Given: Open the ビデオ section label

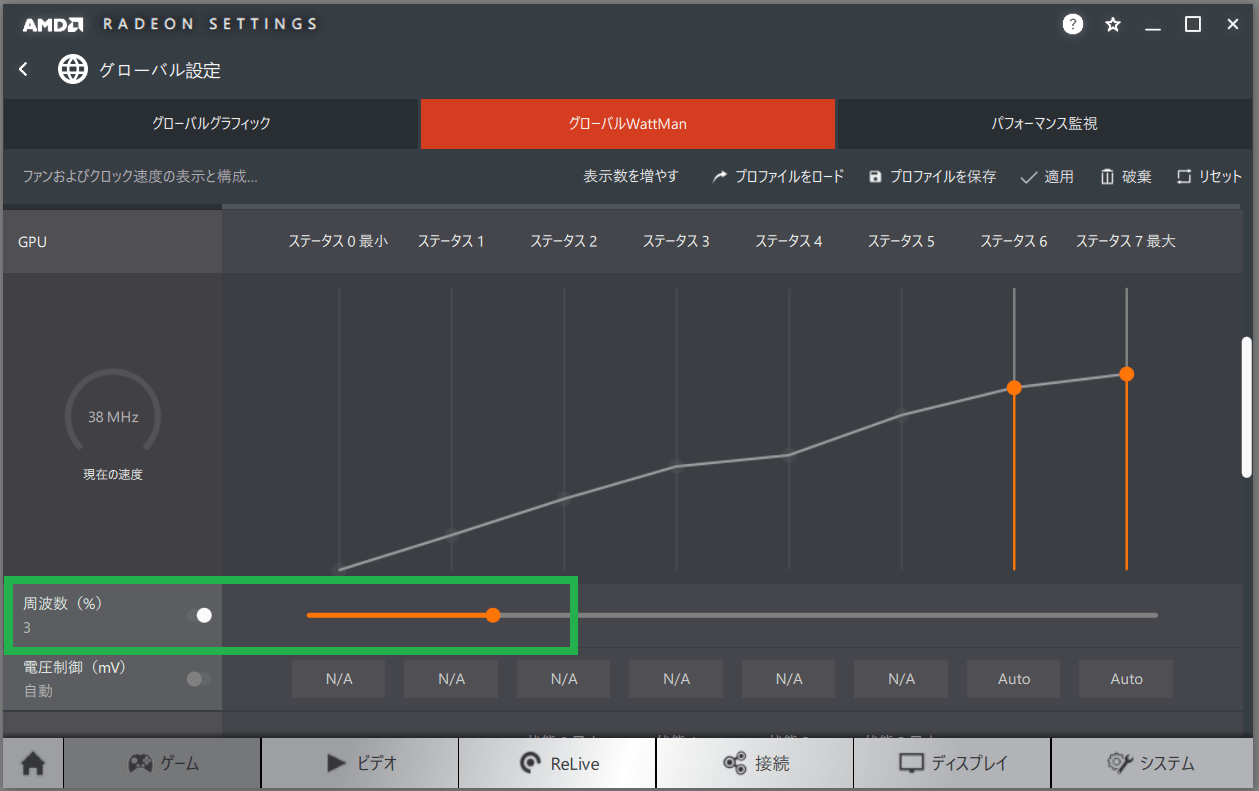Looking at the screenshot, I should tap(377, 764).
